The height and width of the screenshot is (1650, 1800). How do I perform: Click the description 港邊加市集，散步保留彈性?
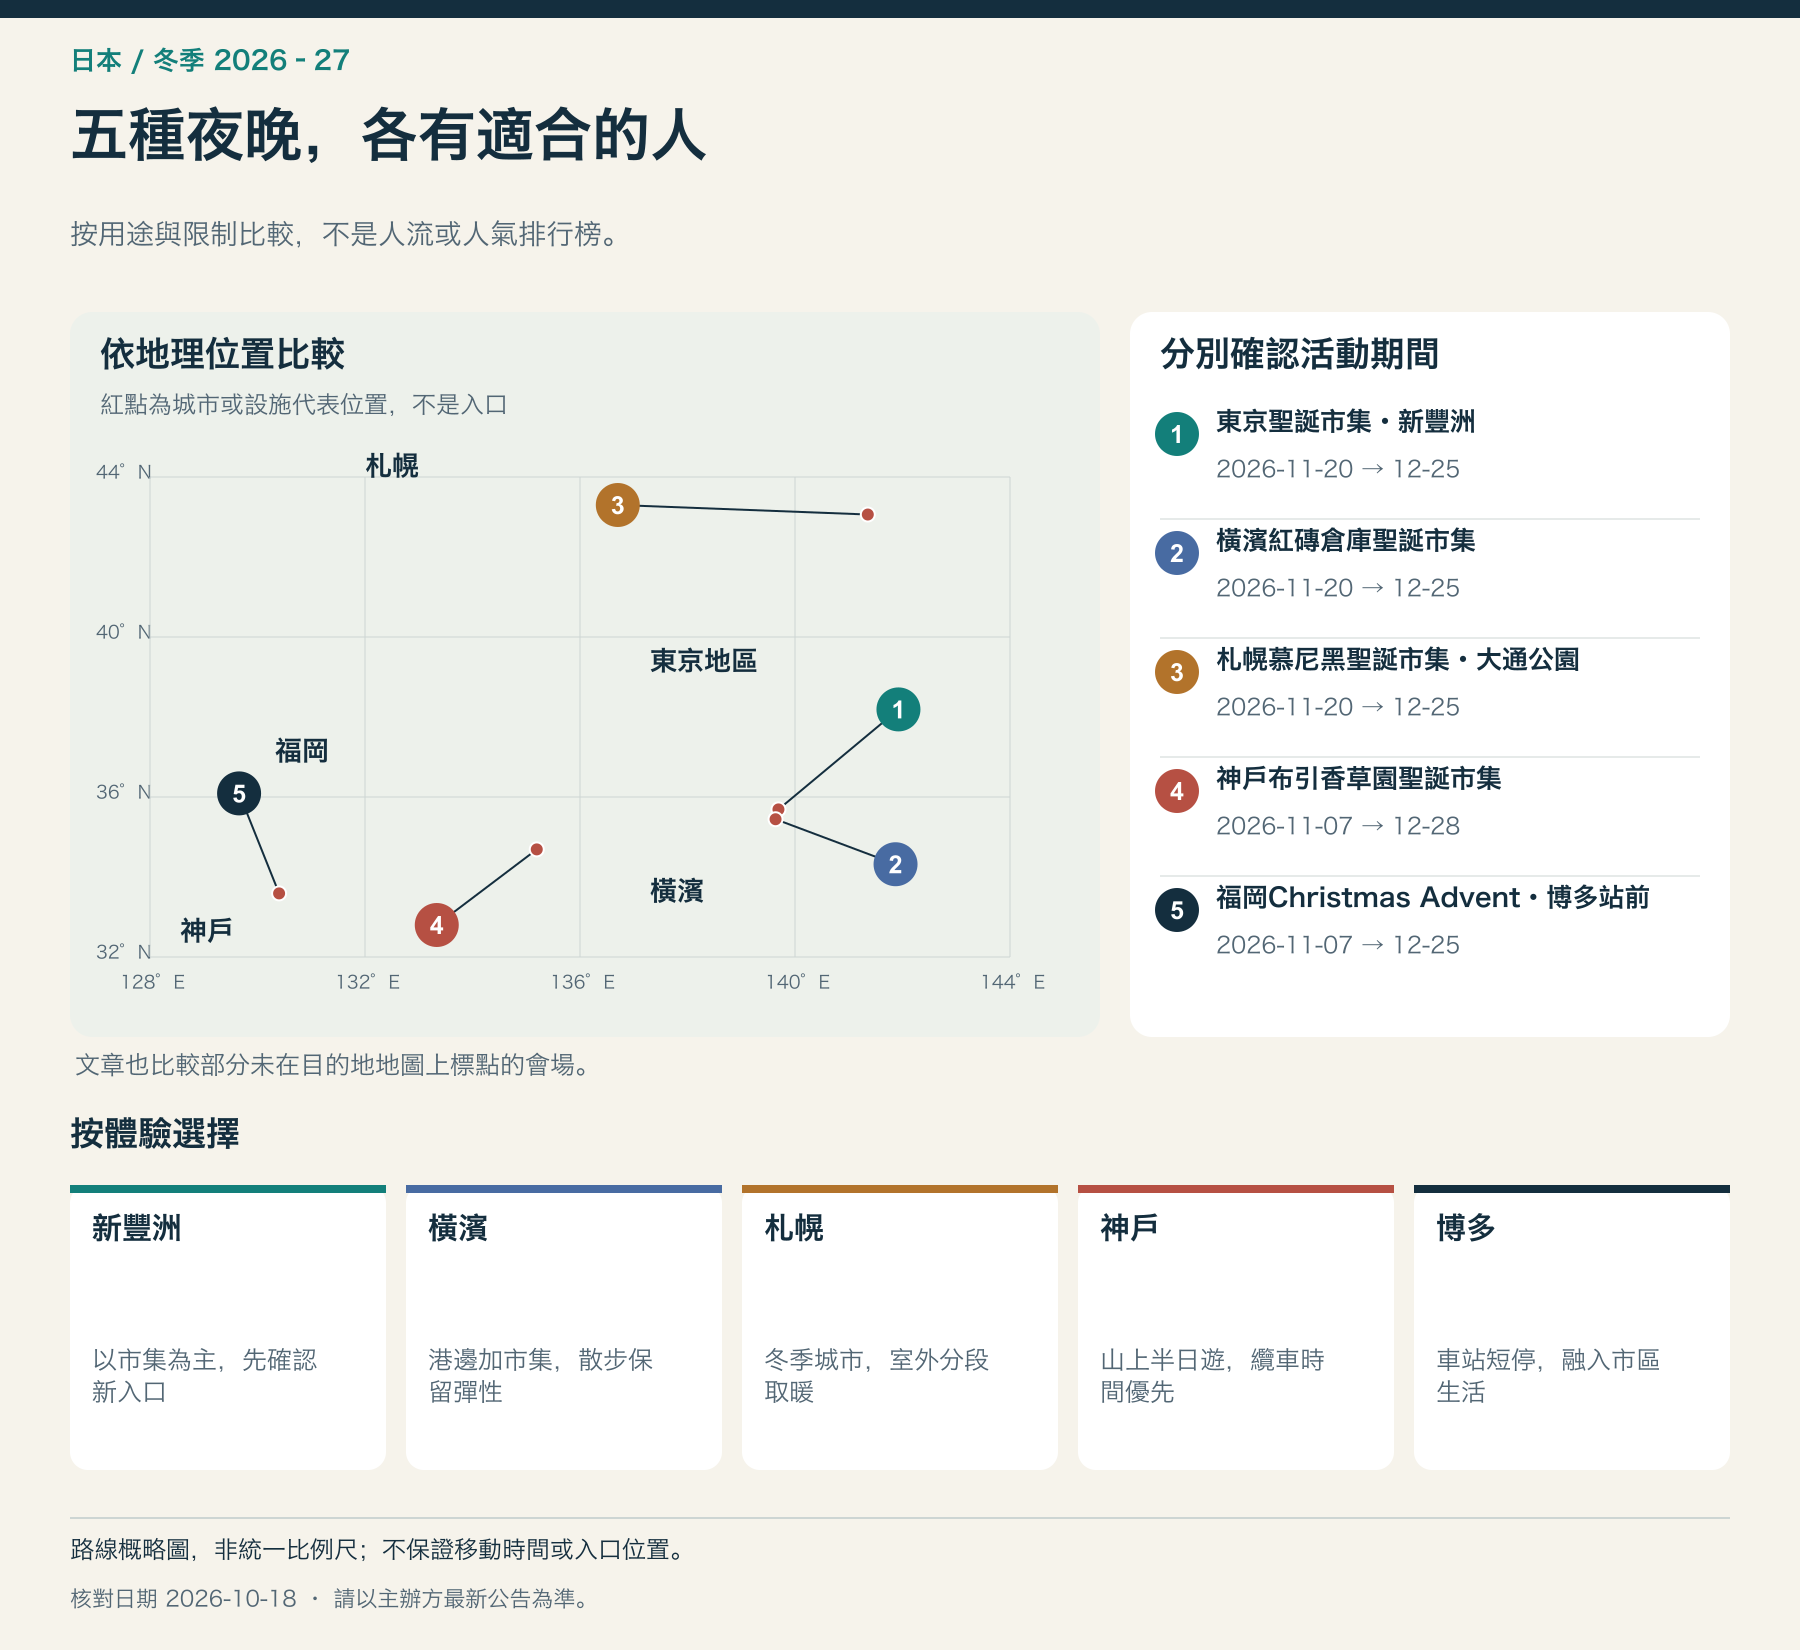541,1376
